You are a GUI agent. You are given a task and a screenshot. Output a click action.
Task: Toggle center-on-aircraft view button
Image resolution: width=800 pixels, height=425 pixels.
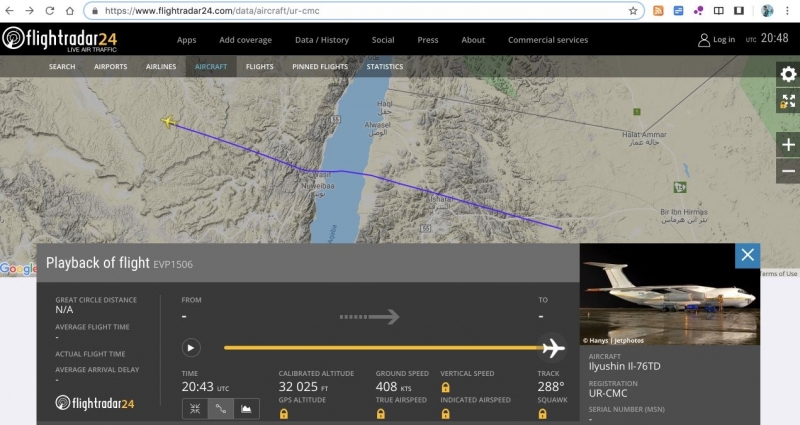tap(194, 408)
